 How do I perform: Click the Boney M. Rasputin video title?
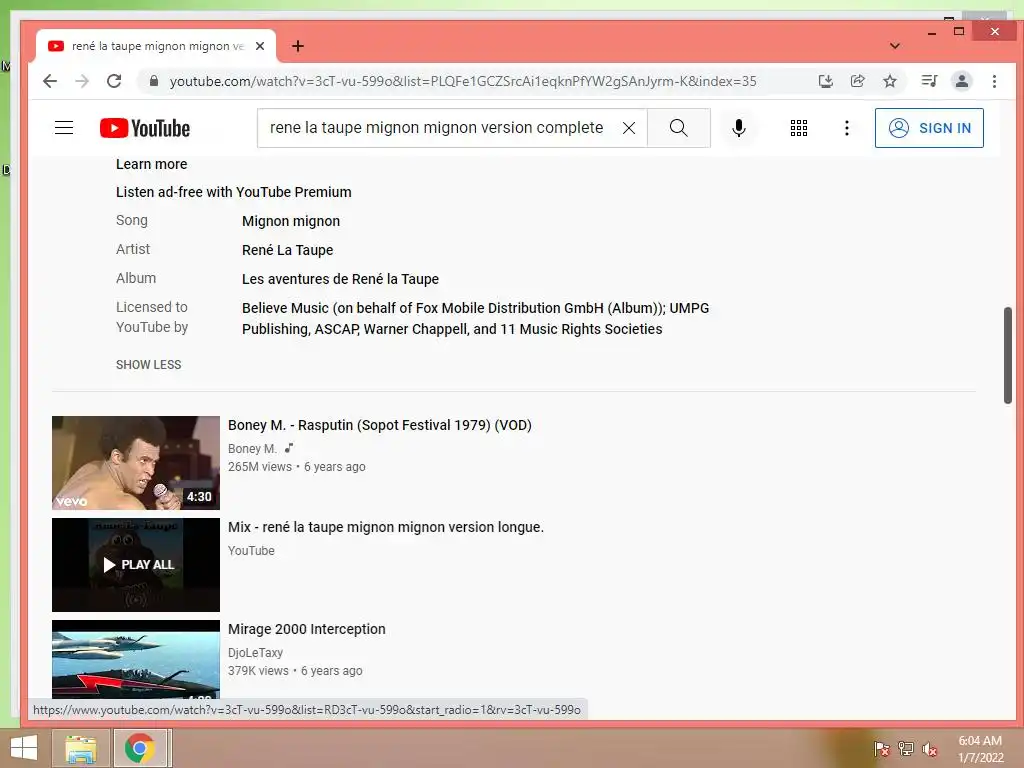[379, 425]
